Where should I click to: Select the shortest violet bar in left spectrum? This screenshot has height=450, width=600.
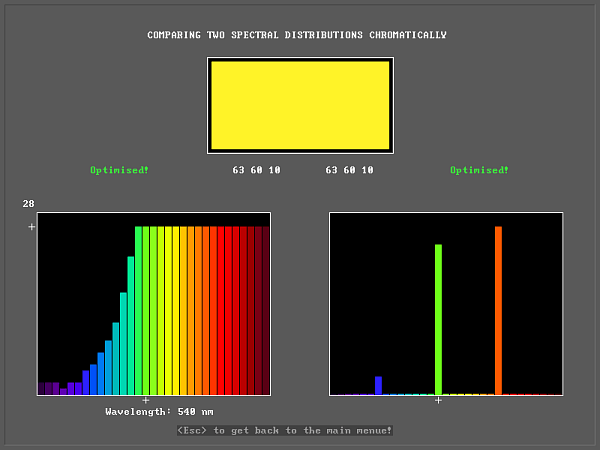pyautogui.click(x=64, y=391)
